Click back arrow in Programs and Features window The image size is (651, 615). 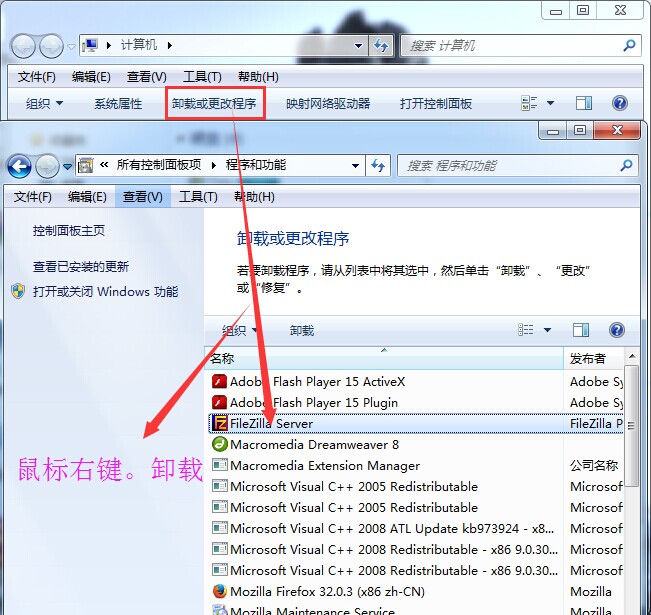(x=19, y=166)
